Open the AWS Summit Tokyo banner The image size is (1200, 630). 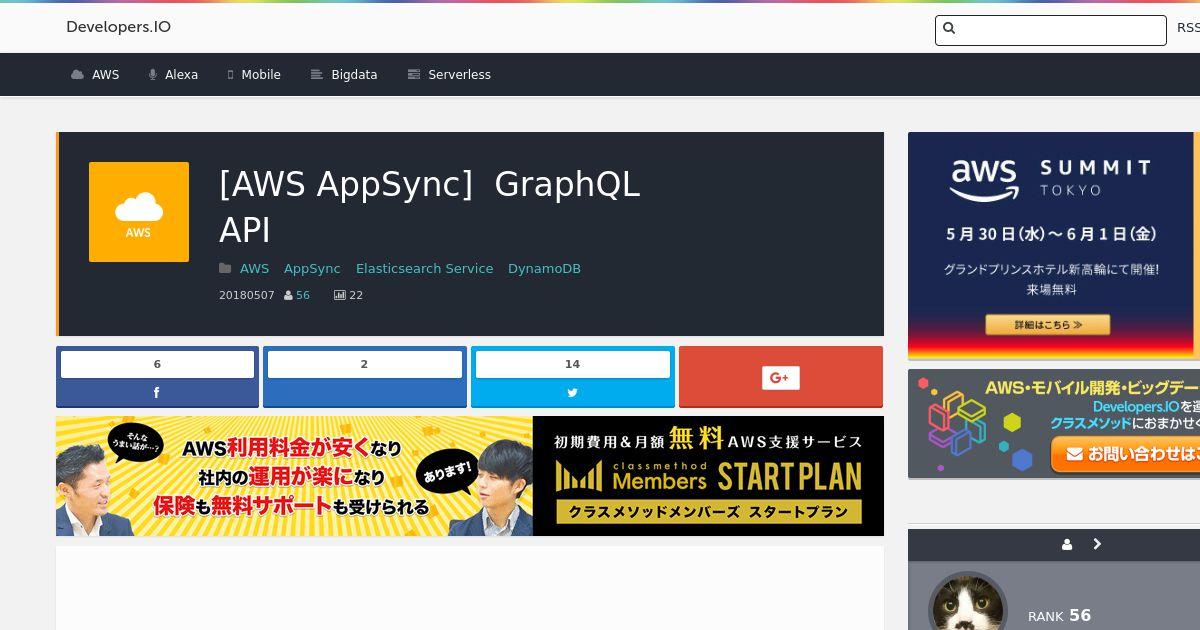tap(1054, 246)
